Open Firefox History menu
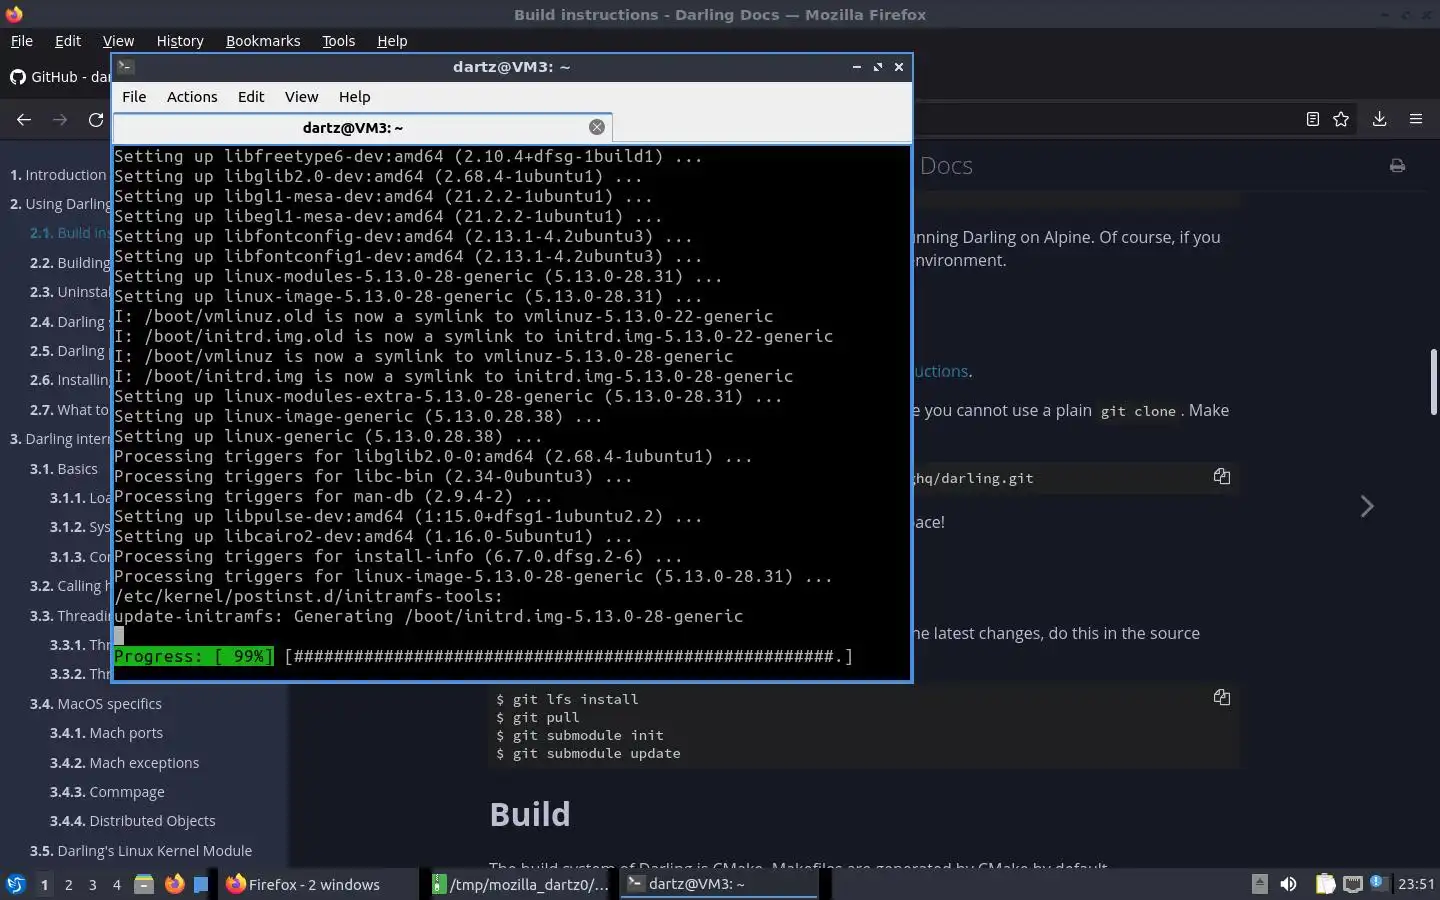This screenshot has width=1440, height=900. coord(180,41)
